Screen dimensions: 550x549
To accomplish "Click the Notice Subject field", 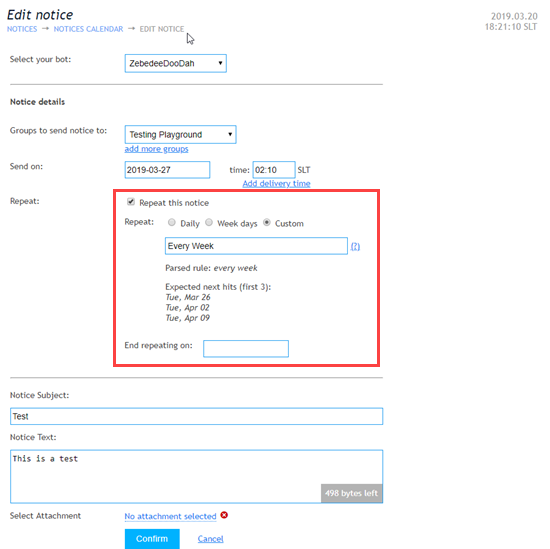I will point(196,416).
